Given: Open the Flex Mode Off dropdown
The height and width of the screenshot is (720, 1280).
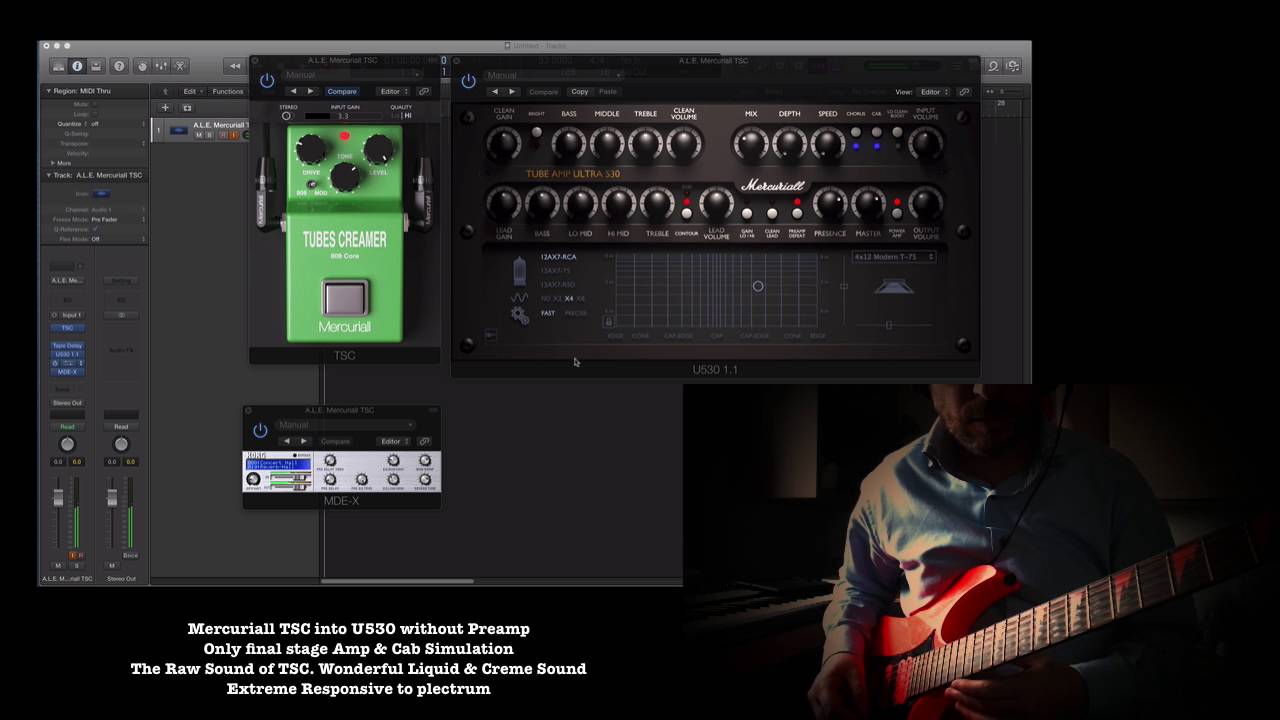Looking at the screenshot, I should (118, 239).
